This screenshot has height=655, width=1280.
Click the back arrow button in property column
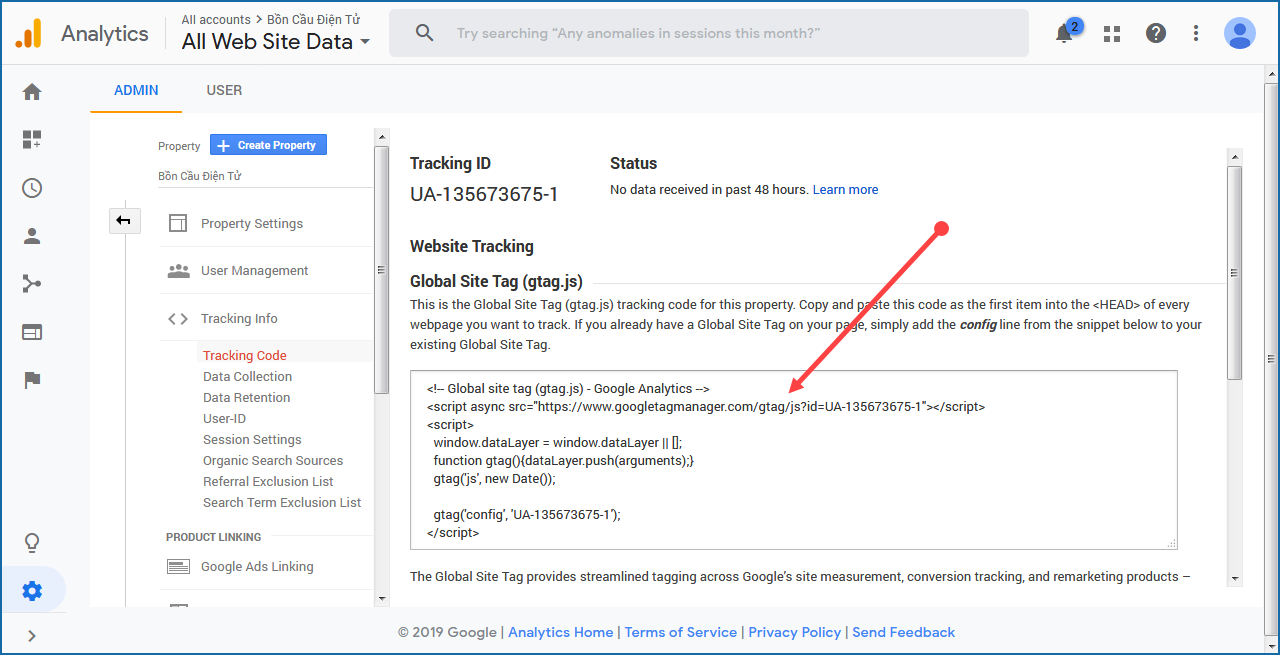[x=124, y=220]
